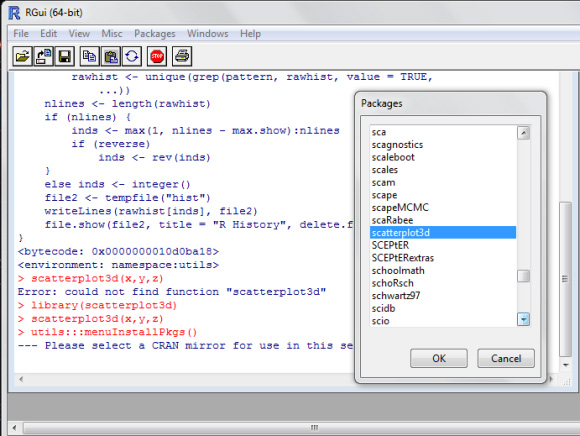
Task: Click the Copy and paste icon
Action: click(x=132, y=57)
